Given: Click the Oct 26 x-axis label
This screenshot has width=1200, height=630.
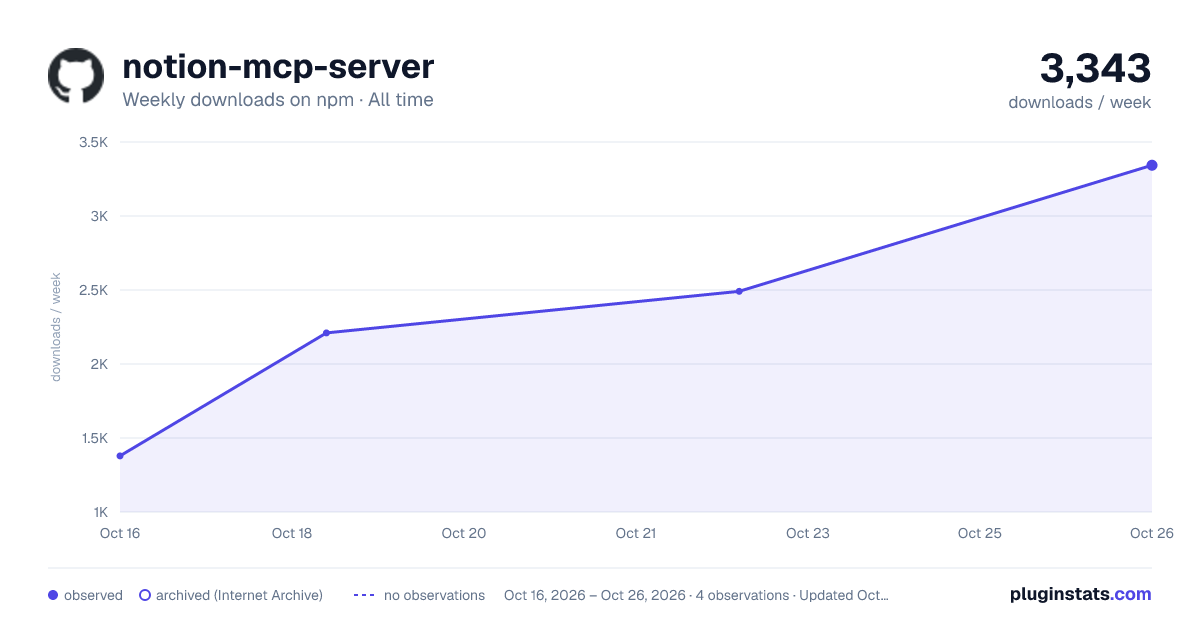Looking at the screenshot, I should coord(1151,533).
